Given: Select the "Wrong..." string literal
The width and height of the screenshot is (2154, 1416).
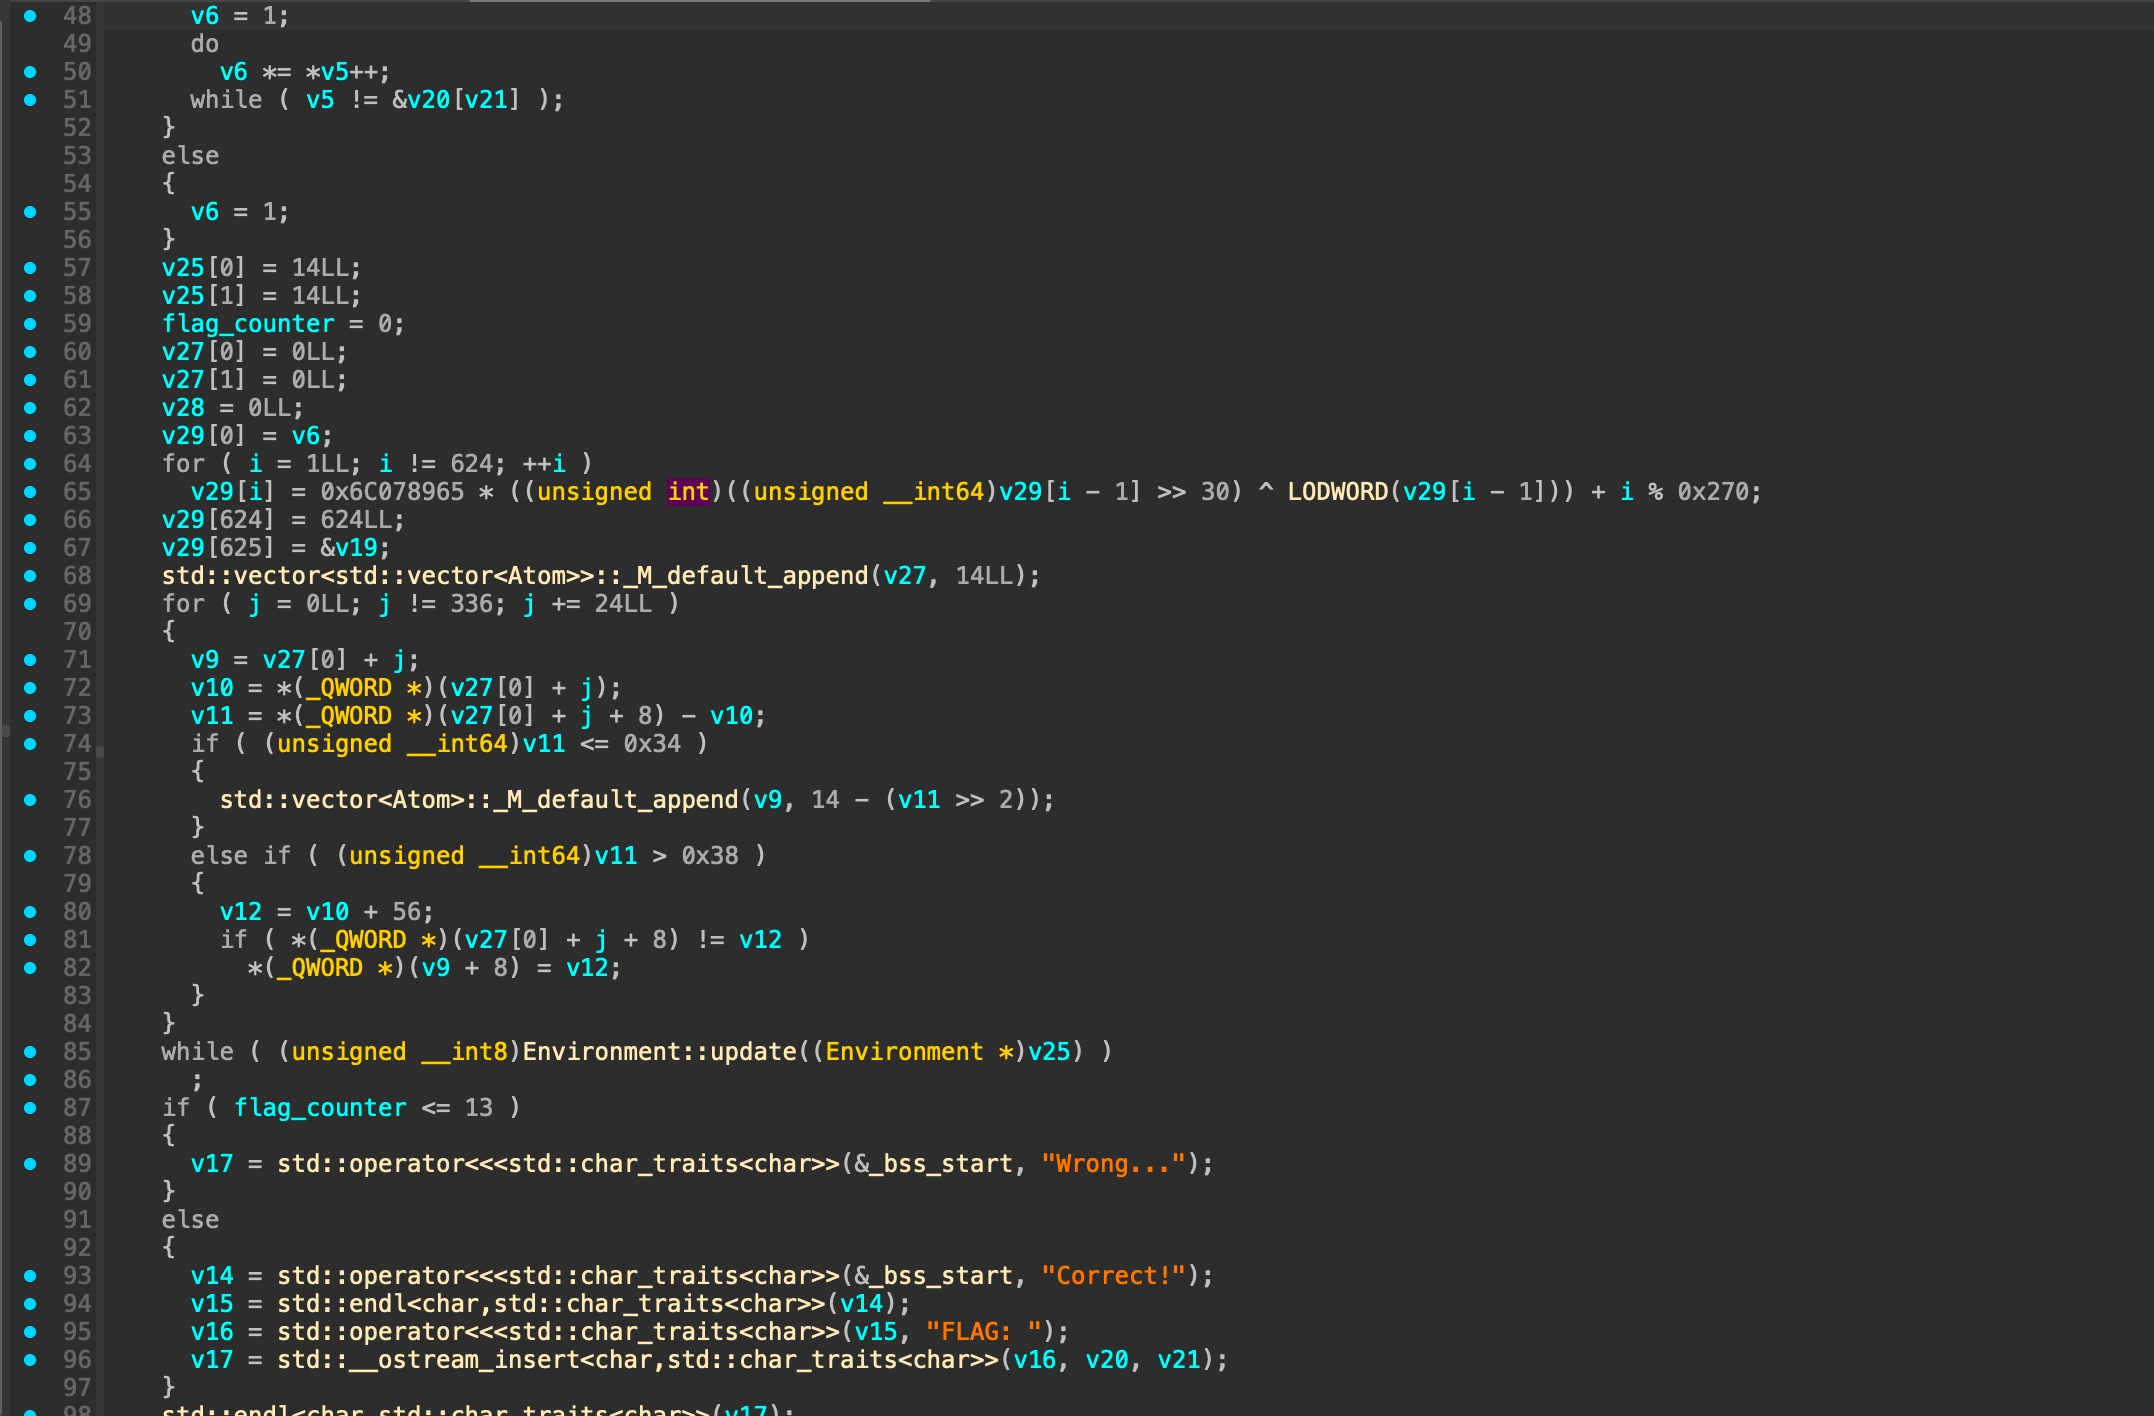Looking at the screenshot, I should pyautogui.click(x=1112, y=1164).
